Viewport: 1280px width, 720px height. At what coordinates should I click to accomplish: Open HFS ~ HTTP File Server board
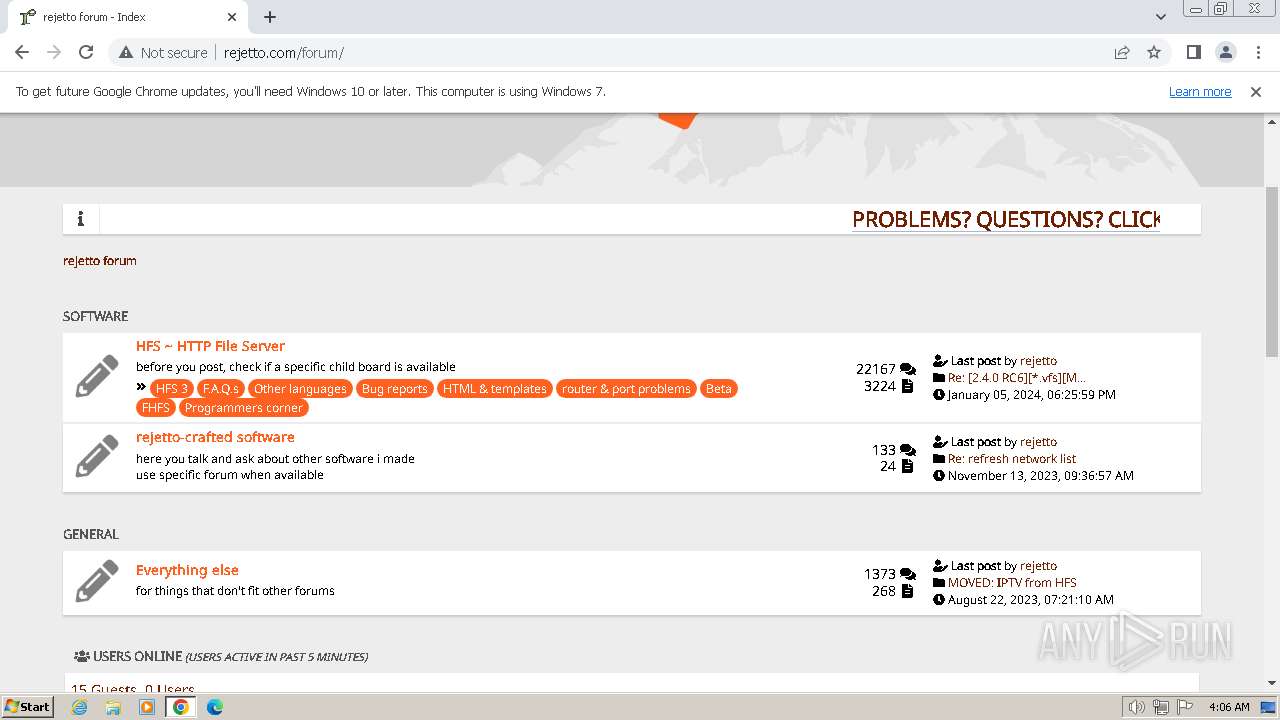coord(210,346)
